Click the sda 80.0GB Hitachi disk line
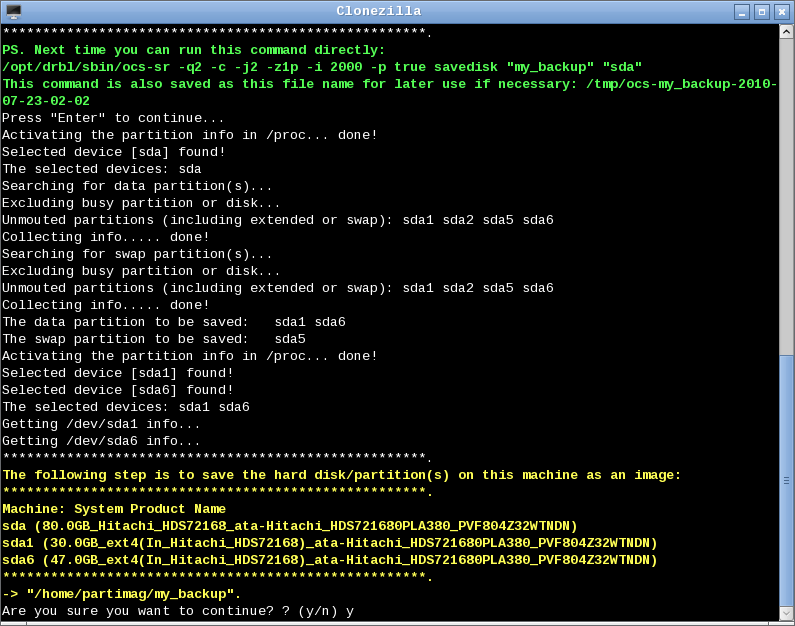This screenshot has height=626, width=795. point(290,526)
